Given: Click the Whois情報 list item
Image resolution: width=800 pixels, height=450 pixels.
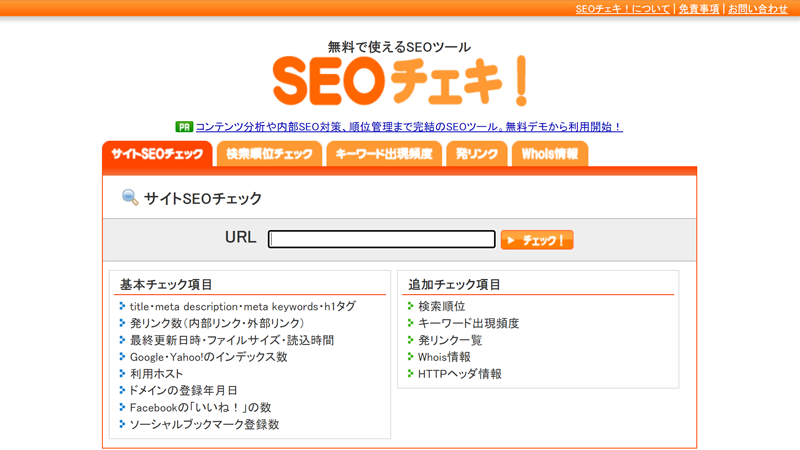Looking at the screenshot, I should (444, 357).
